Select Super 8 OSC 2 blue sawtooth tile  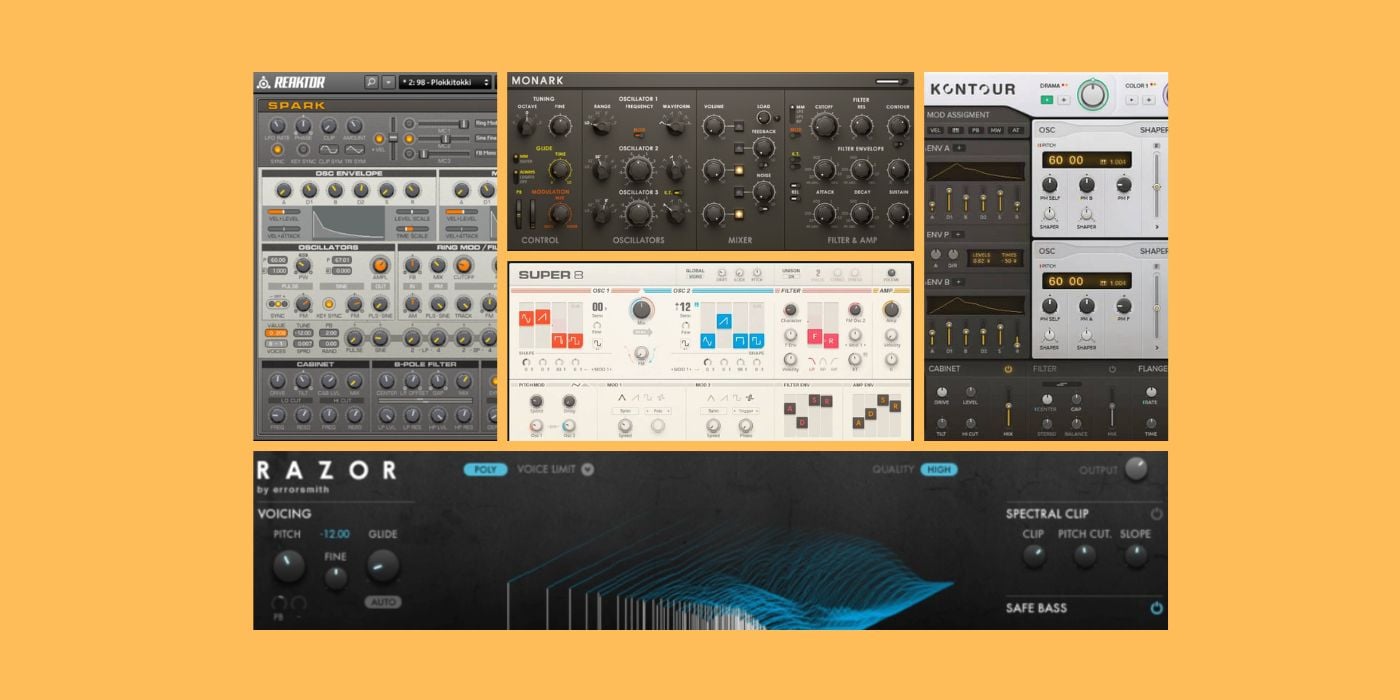coord(723,321)
